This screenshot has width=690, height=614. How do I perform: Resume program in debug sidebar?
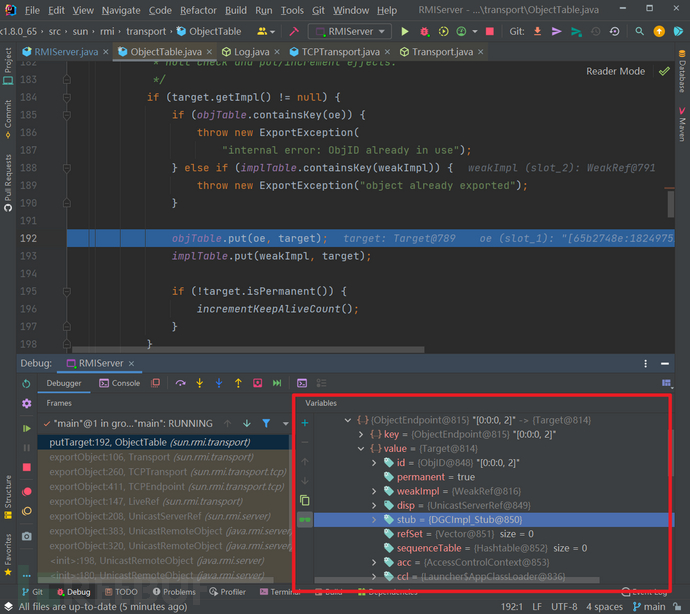(x=26, y=428)
